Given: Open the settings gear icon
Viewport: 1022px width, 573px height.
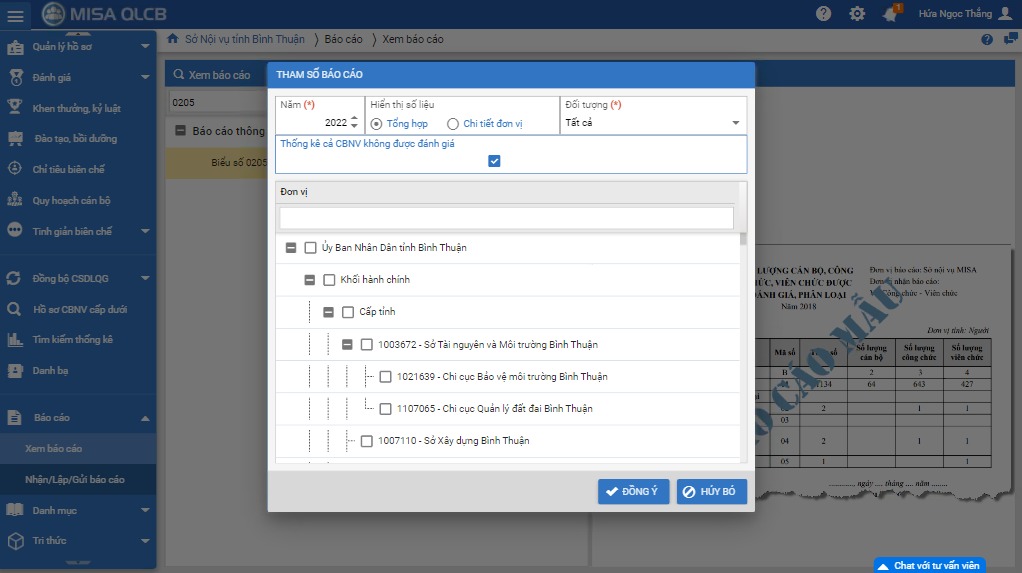Looking at the screenshot, I should pos(857,14).
